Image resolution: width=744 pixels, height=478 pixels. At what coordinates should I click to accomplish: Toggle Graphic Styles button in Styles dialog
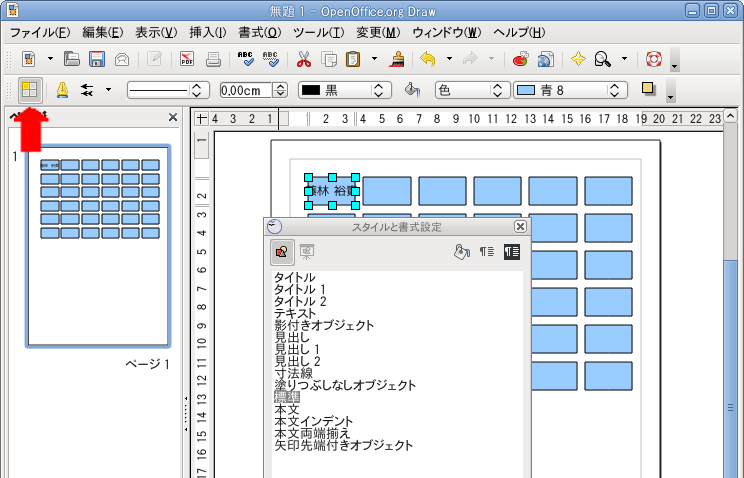click(x=282, y=252)
